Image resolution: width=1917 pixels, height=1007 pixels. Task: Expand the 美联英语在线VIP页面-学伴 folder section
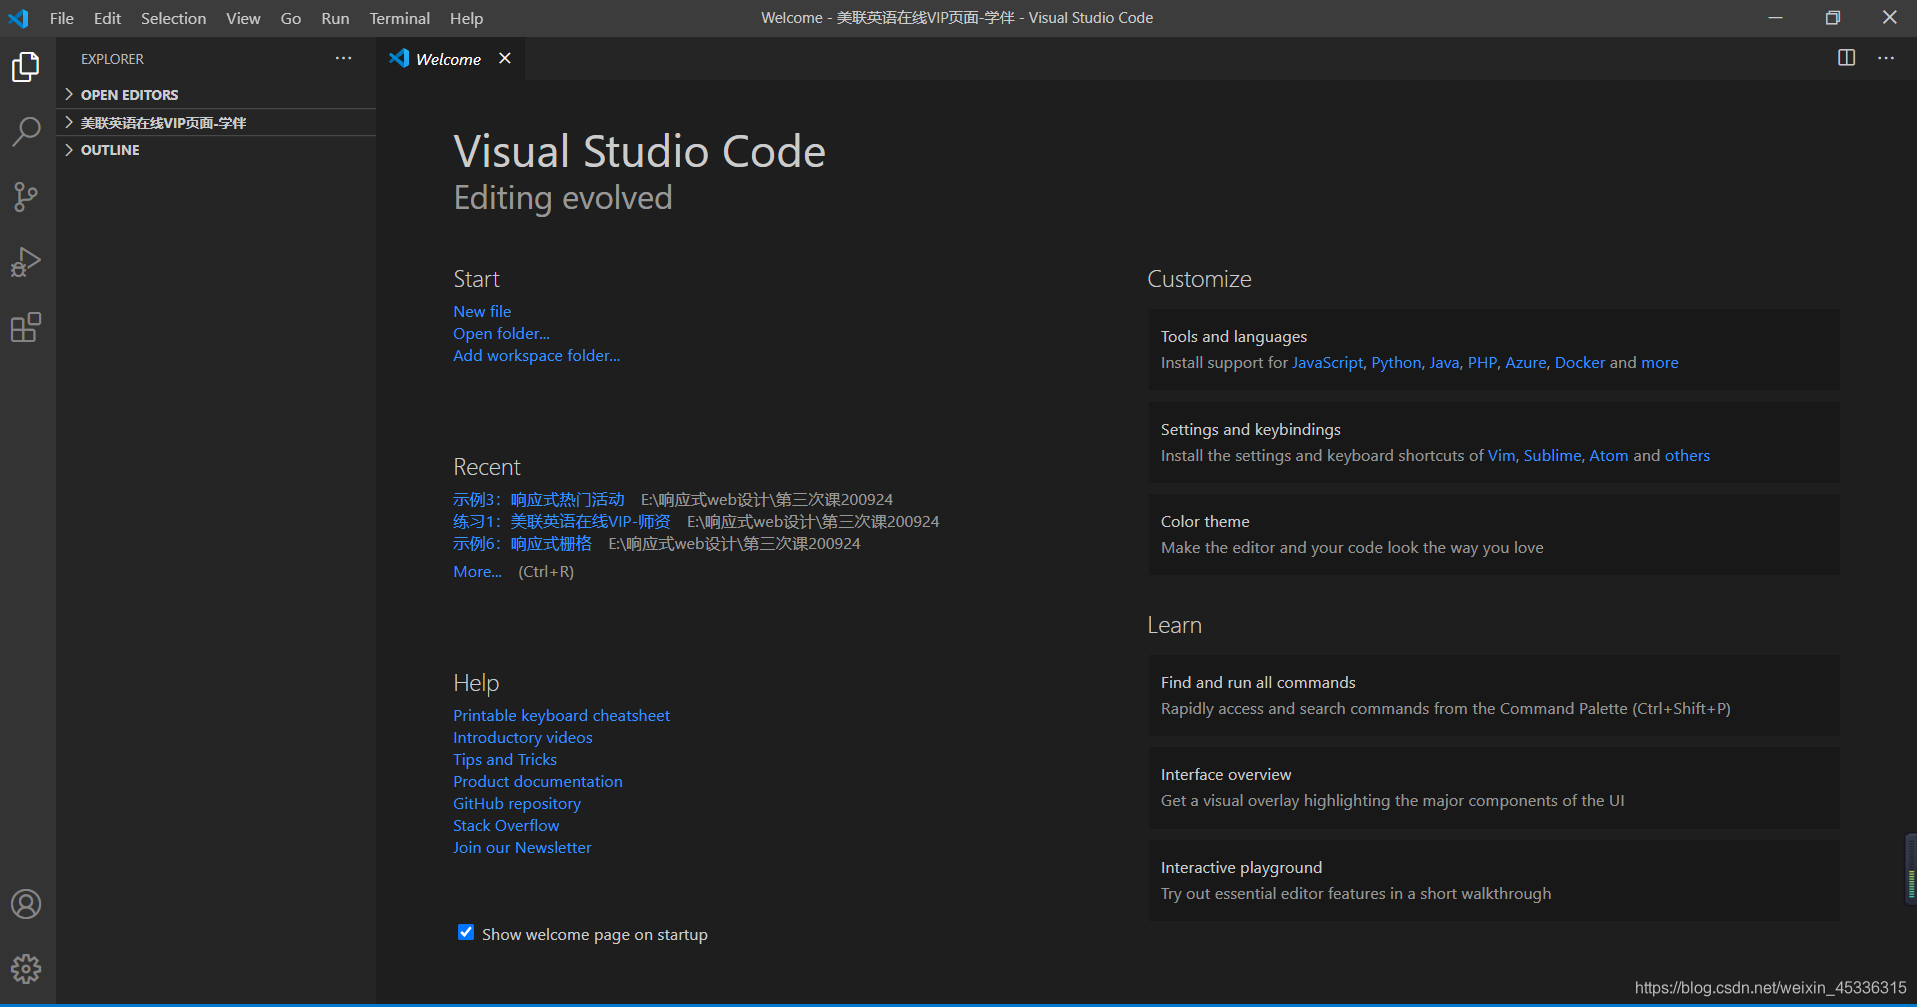[x=216, y=122]
